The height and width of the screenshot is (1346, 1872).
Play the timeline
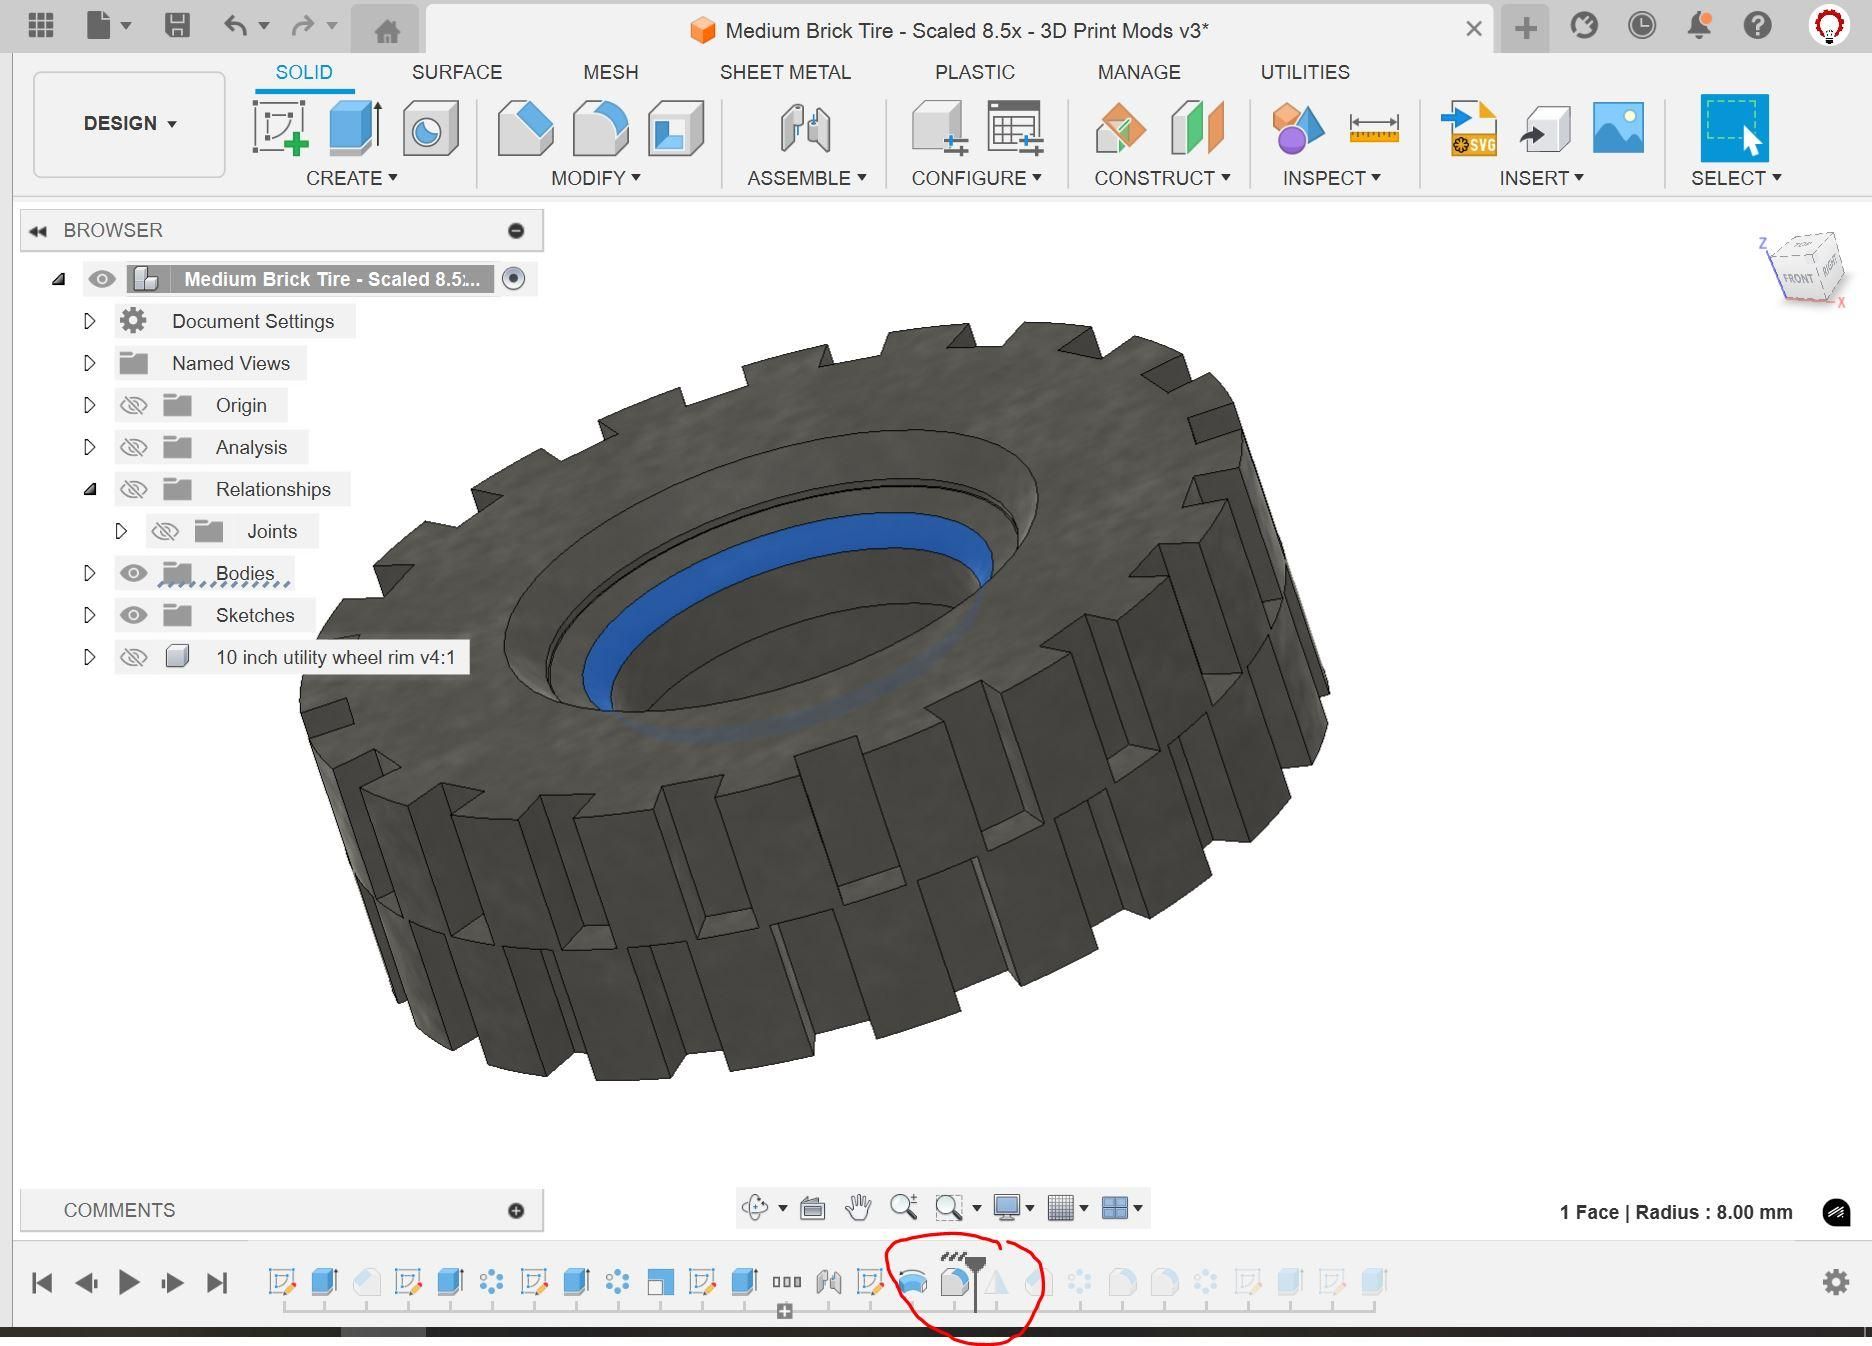129,1282
